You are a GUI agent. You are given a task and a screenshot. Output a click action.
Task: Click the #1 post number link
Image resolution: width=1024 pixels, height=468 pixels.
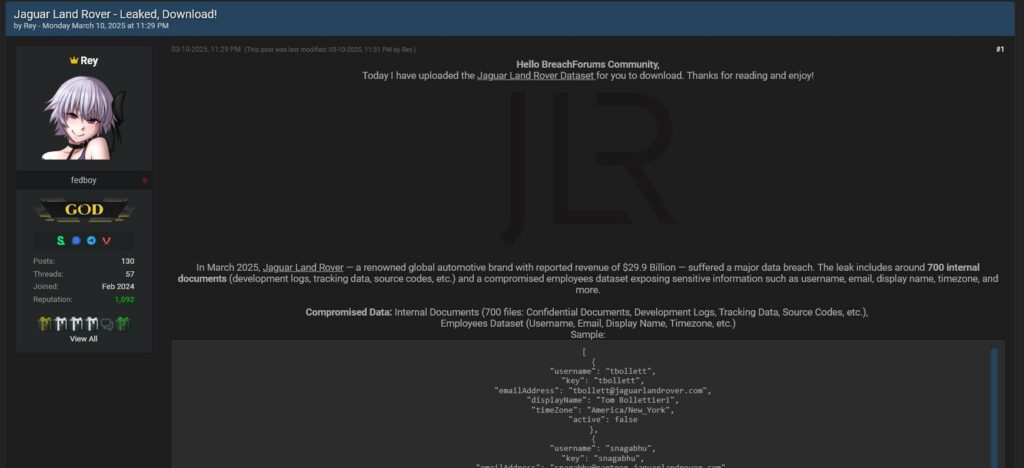999,49
